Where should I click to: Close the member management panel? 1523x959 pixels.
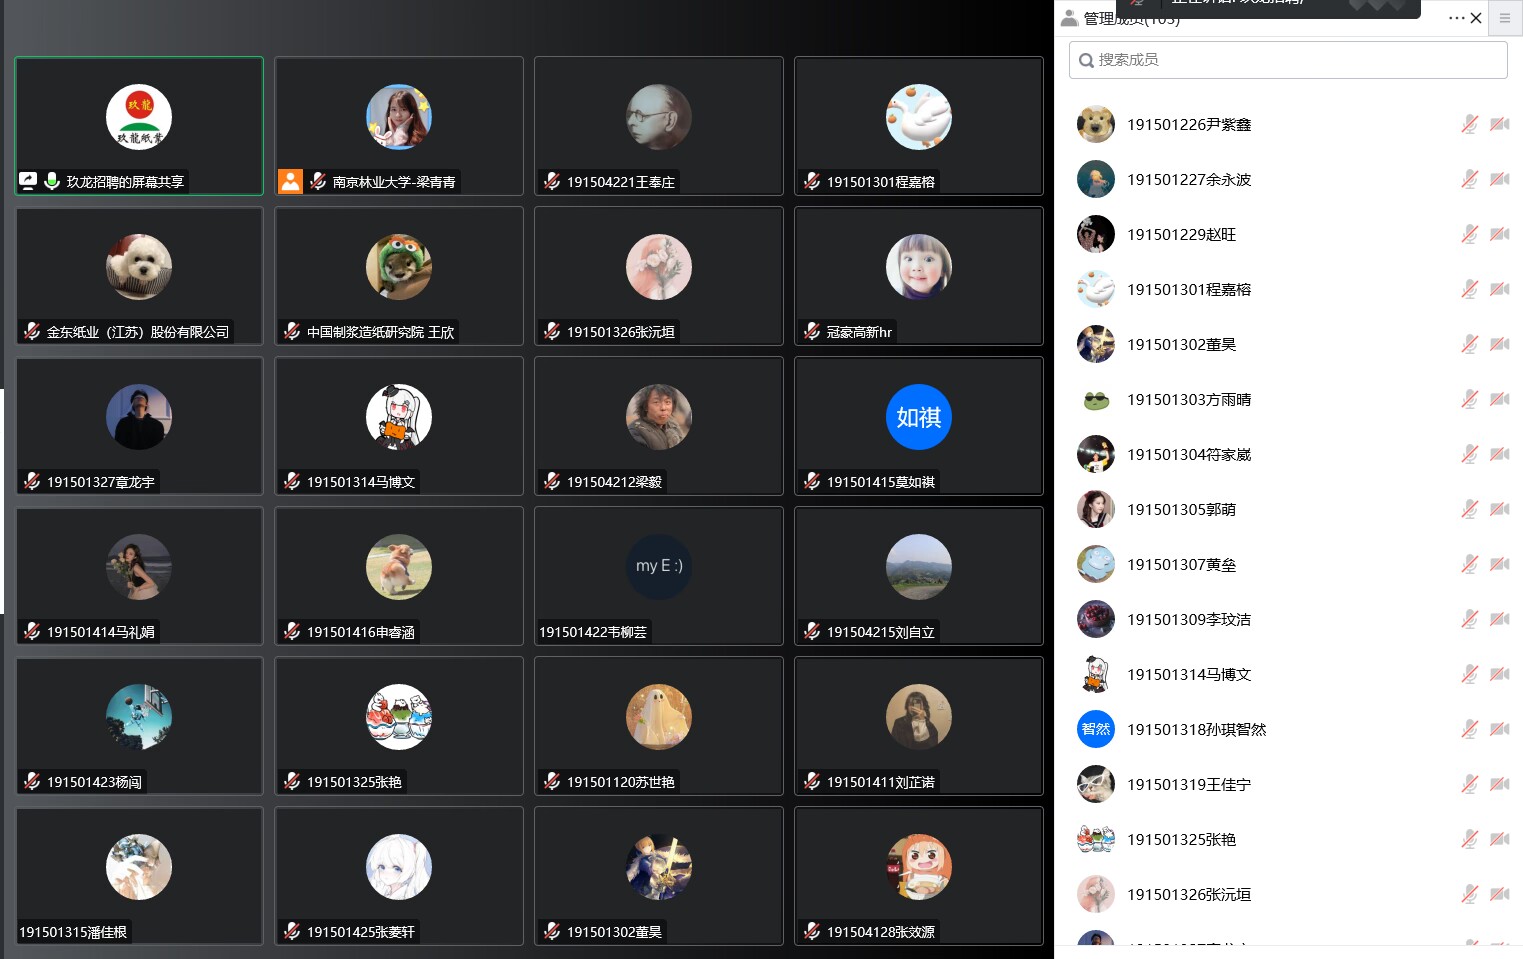click(1476, 18)
